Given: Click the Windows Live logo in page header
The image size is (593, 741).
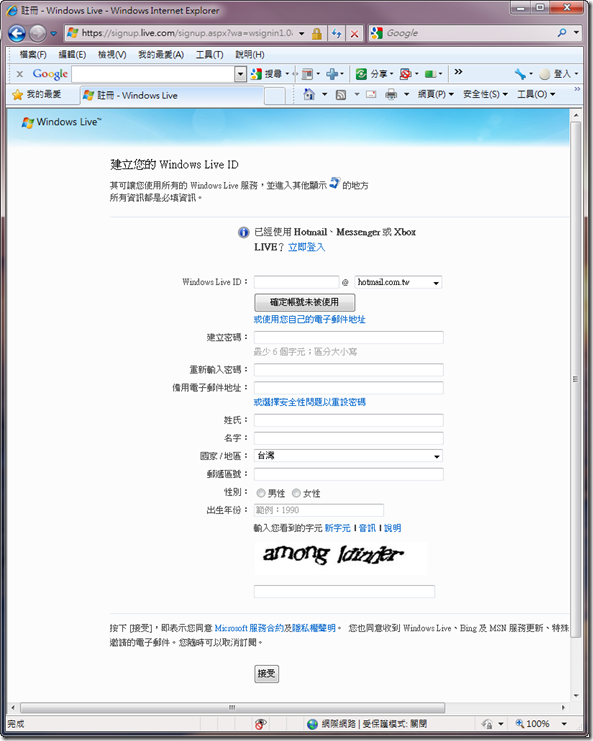Looking at the screenshot, I should 61,122.
